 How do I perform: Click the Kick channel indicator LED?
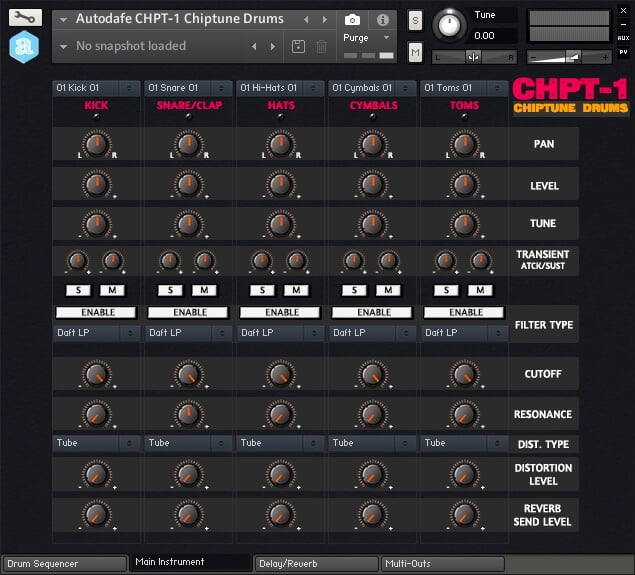coord(96,117)
